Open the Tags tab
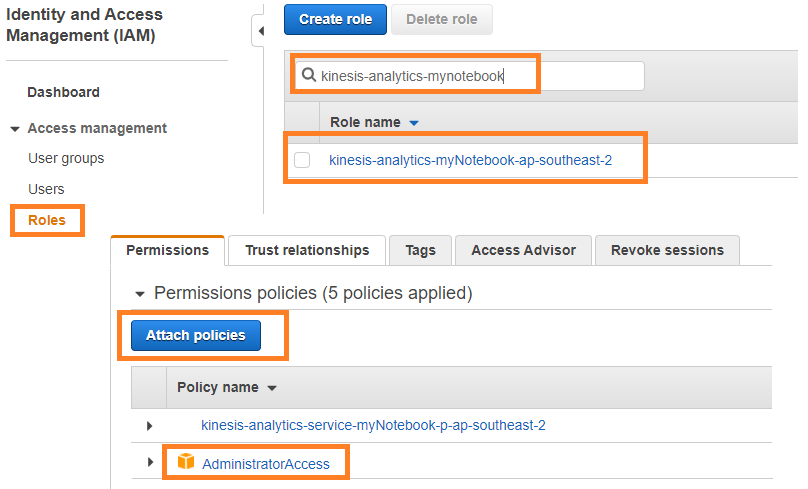Image resolution: width=808 pixels, height=489 pixels. (420, 250)
